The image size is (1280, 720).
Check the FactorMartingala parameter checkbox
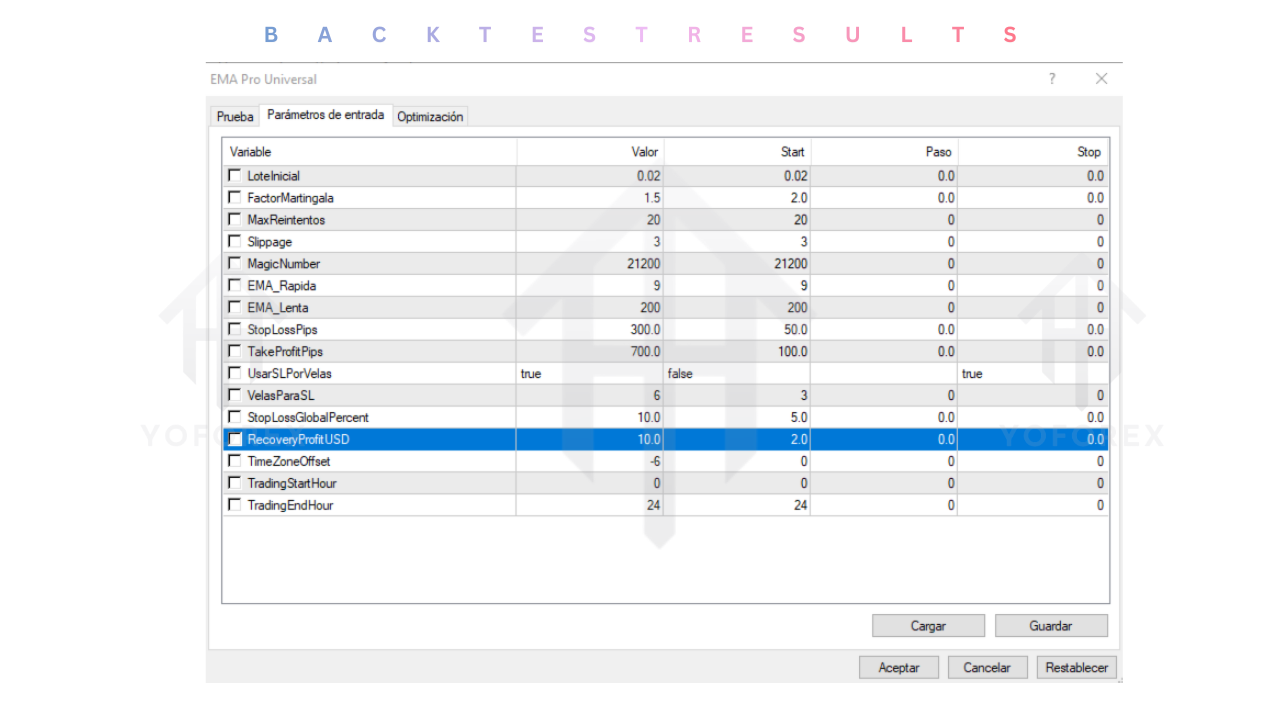click(x=233, y=196)
